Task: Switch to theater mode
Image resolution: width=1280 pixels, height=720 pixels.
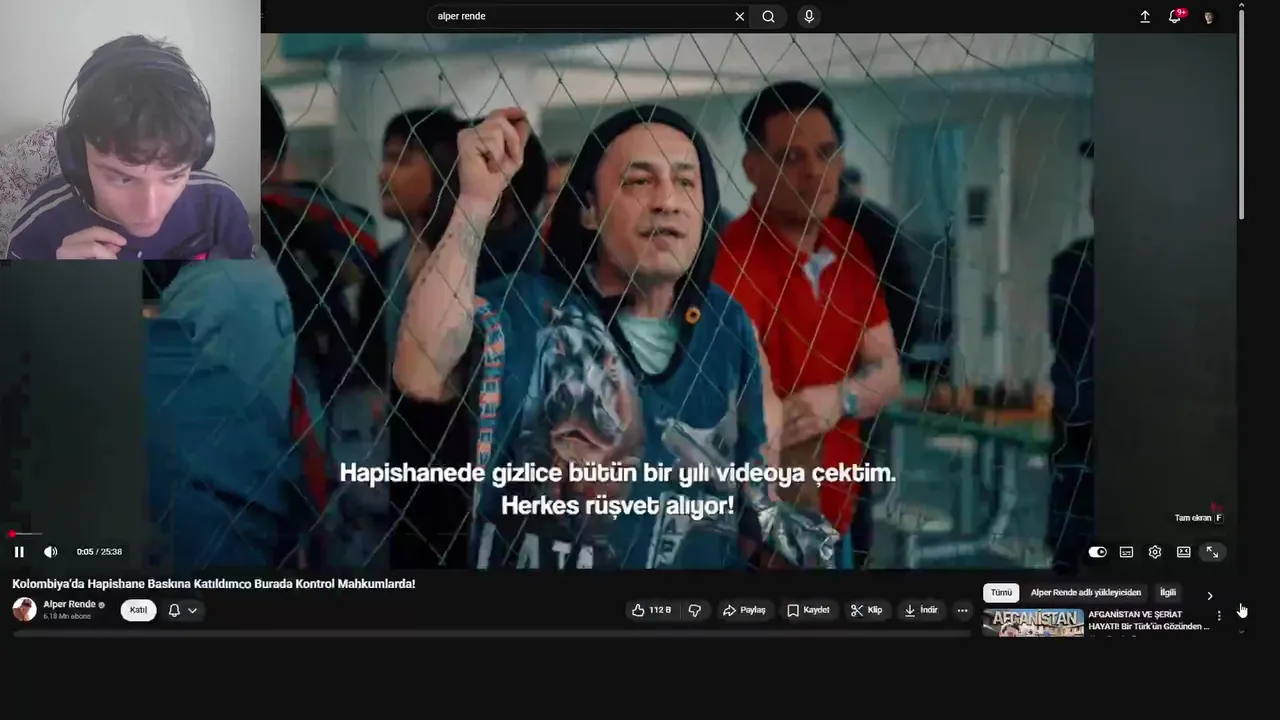Action: (x=1184, y=552)
